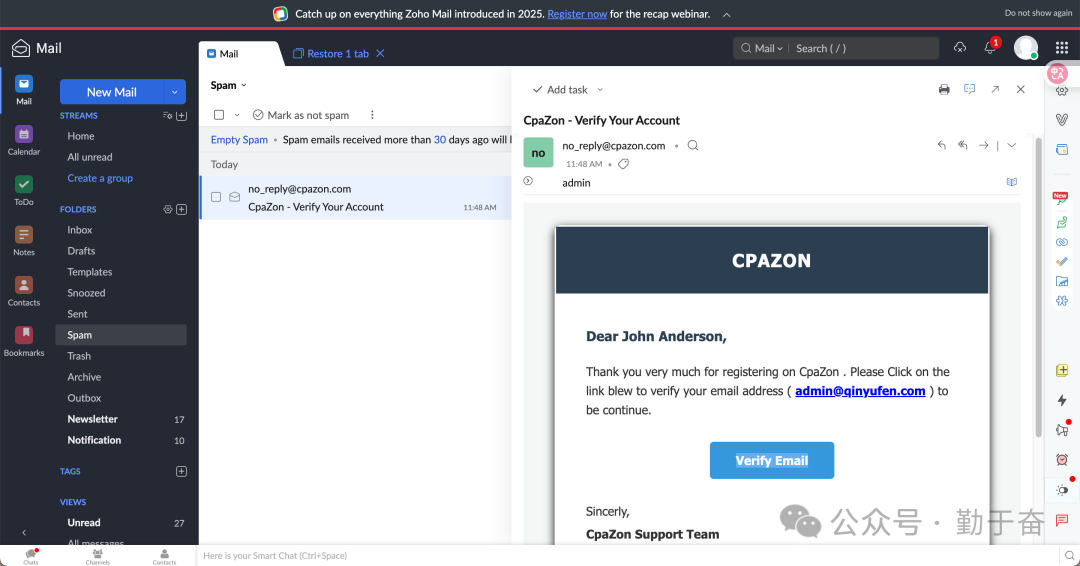Image resolution: width=1080 pixels, height=566 pixels.
Task: Add new tag plus icon
Action: pyautogui.click(x=181, y=472)
